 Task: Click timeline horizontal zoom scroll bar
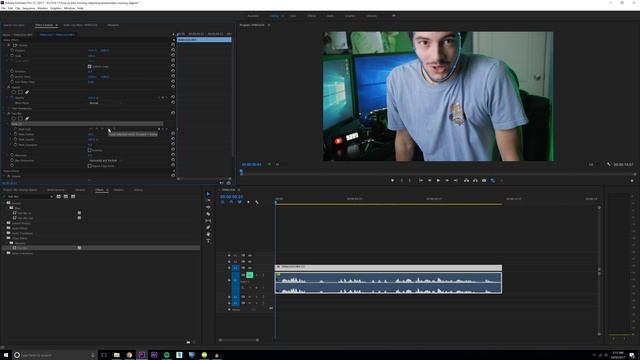coord(239,340)
